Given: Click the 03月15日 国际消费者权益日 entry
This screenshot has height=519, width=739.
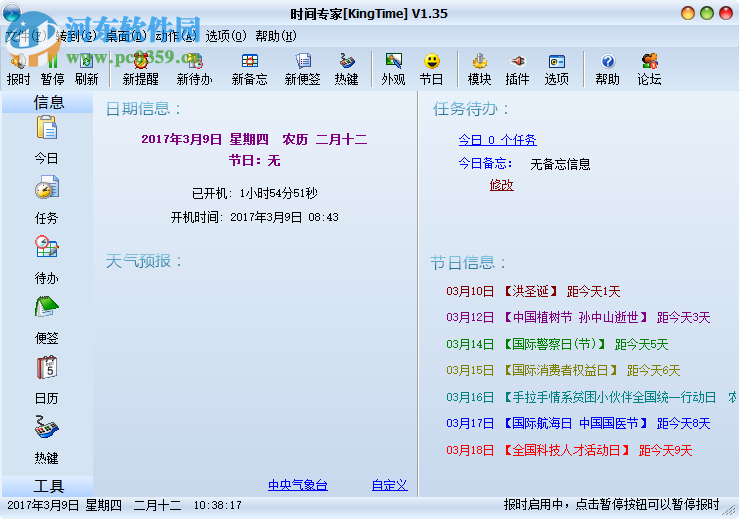Looking at the screenshot, I should [563, 371].
